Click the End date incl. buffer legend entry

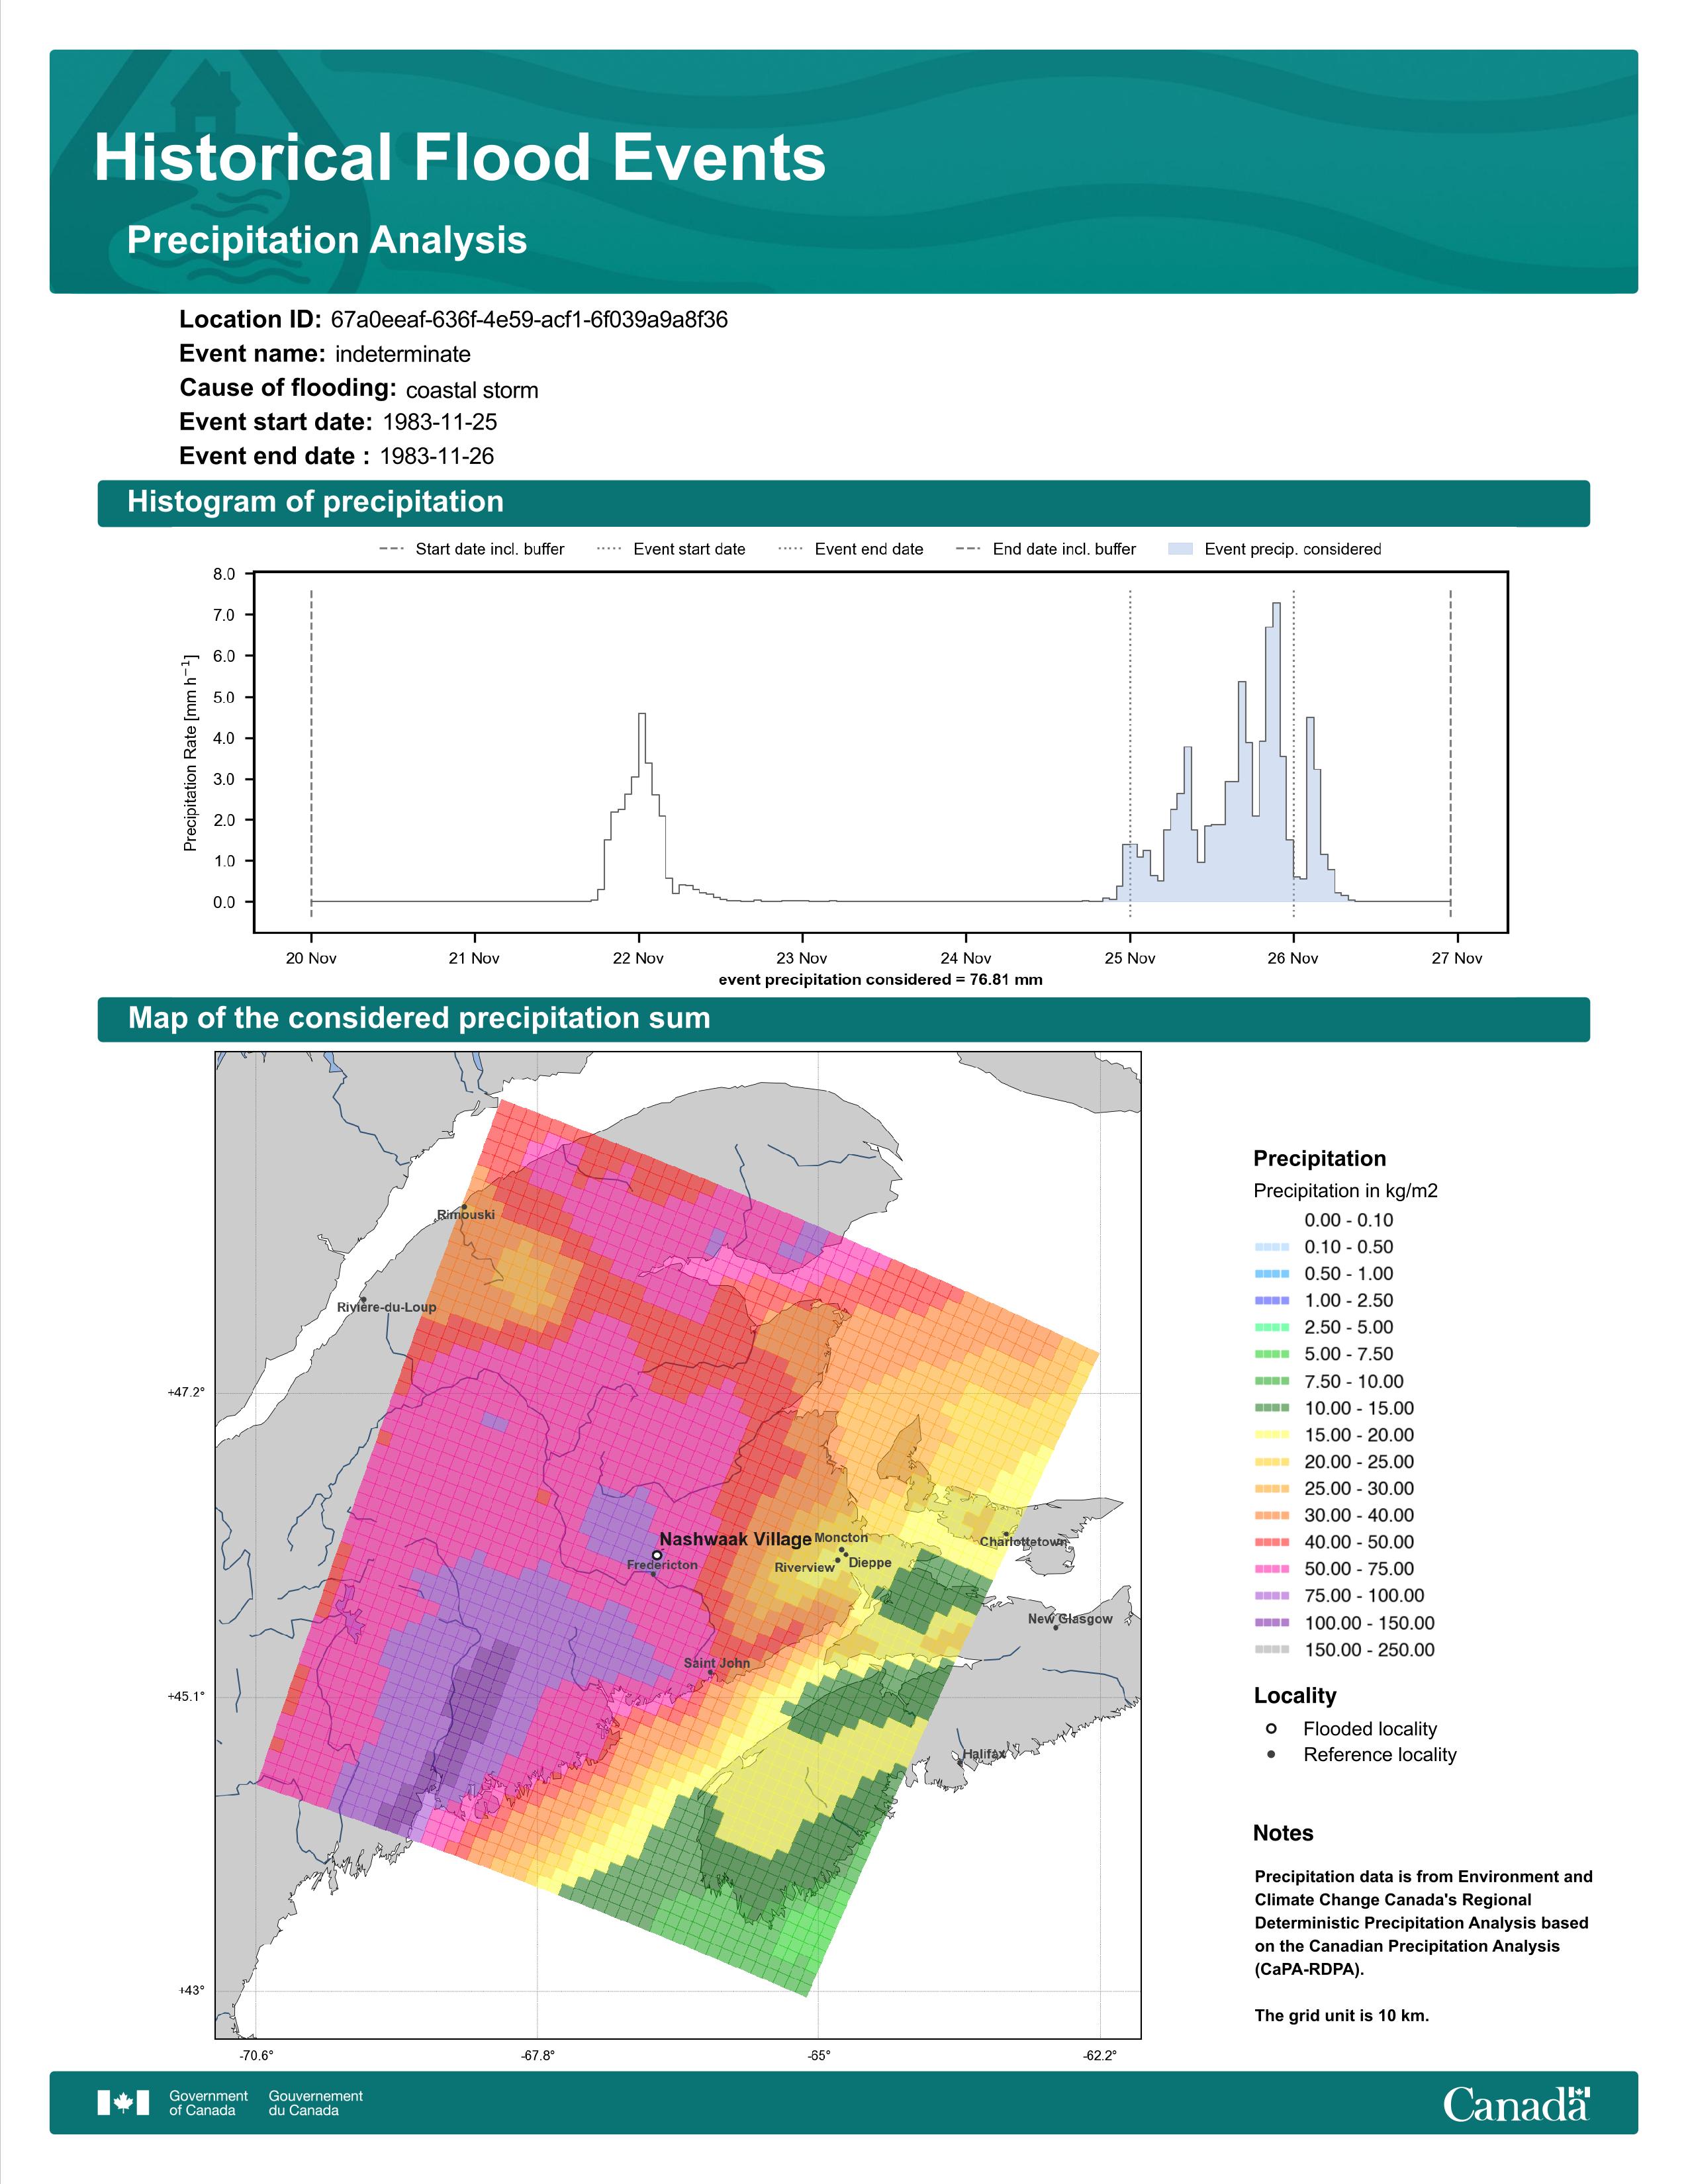(x=1046, y=549)
